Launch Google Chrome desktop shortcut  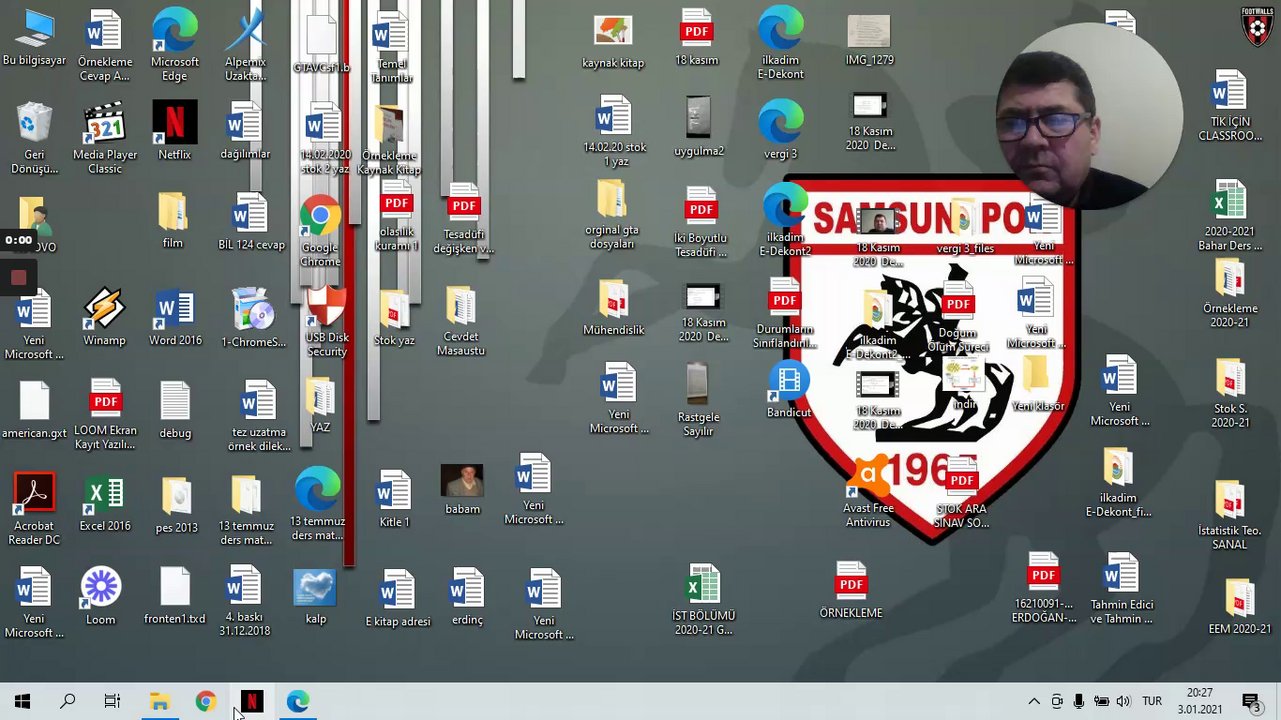point(320,232)
